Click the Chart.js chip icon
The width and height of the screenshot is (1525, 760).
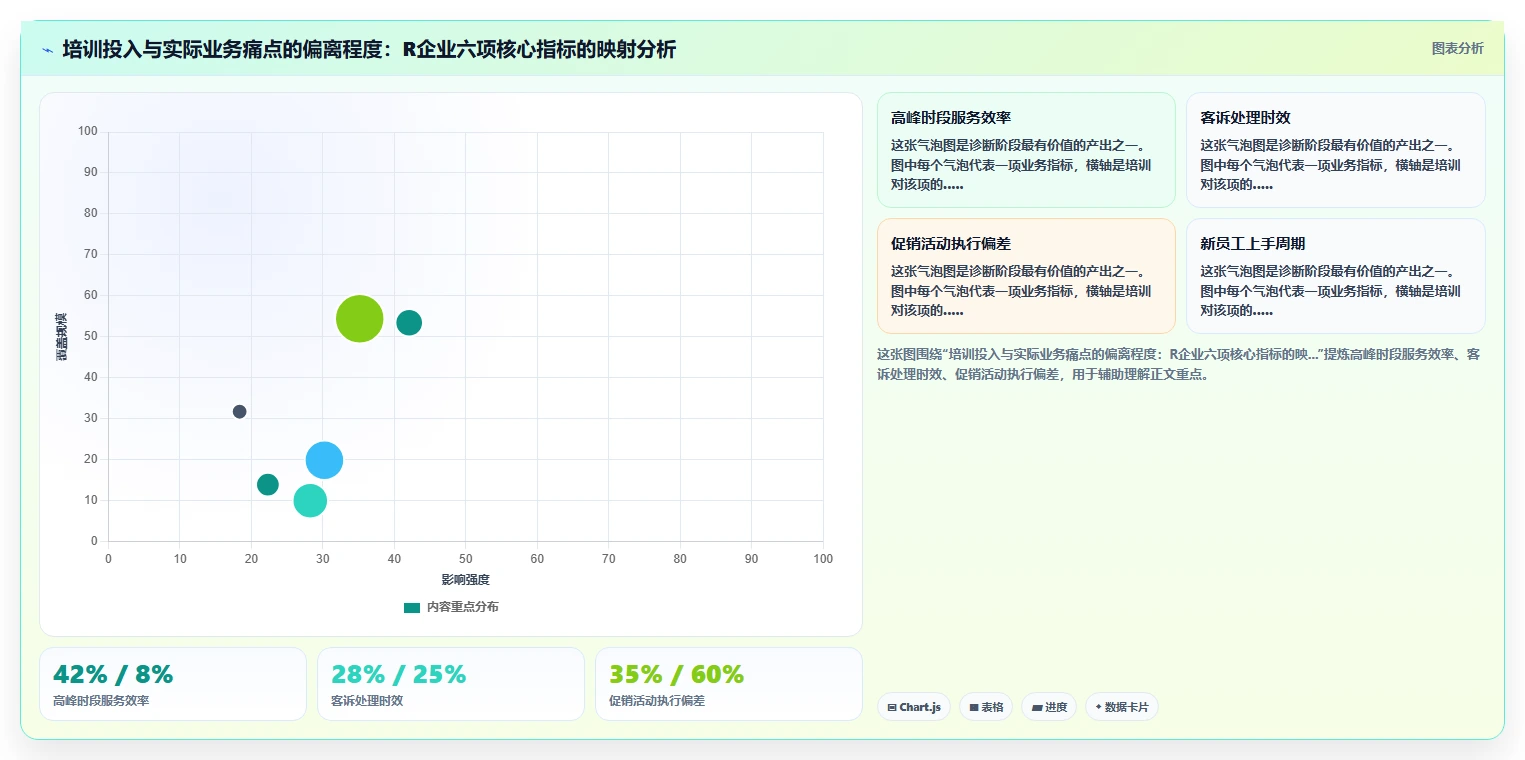(892, 707)
